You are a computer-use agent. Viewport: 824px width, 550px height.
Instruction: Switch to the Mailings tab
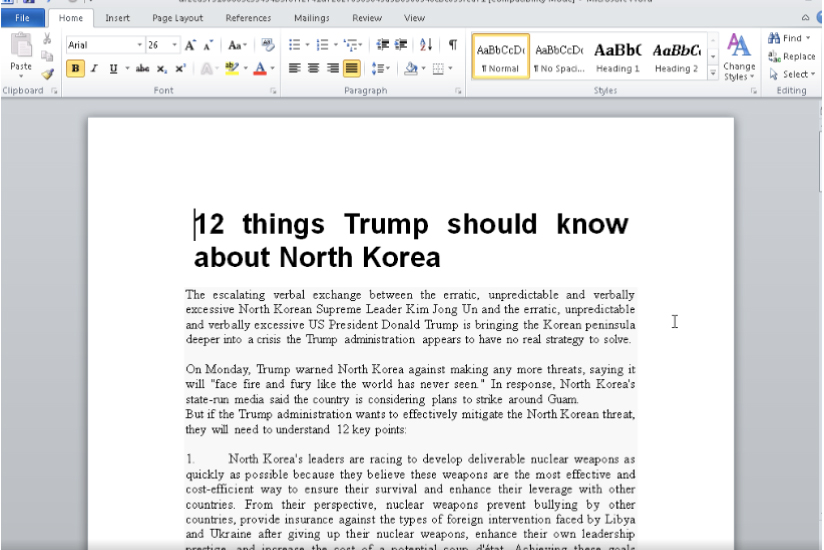312,18
